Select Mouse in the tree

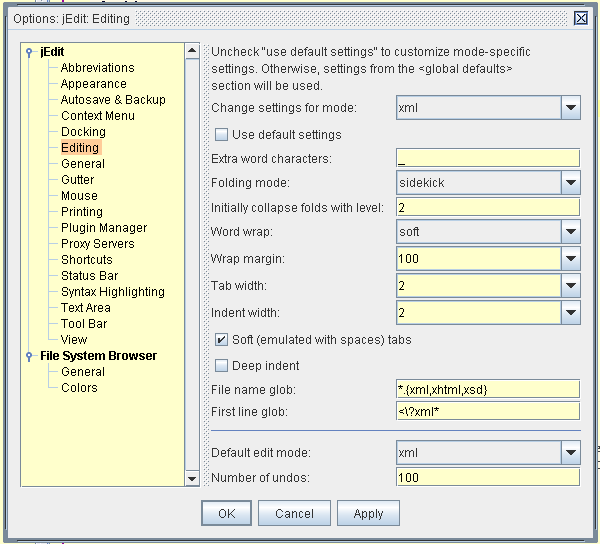point(79,196)
